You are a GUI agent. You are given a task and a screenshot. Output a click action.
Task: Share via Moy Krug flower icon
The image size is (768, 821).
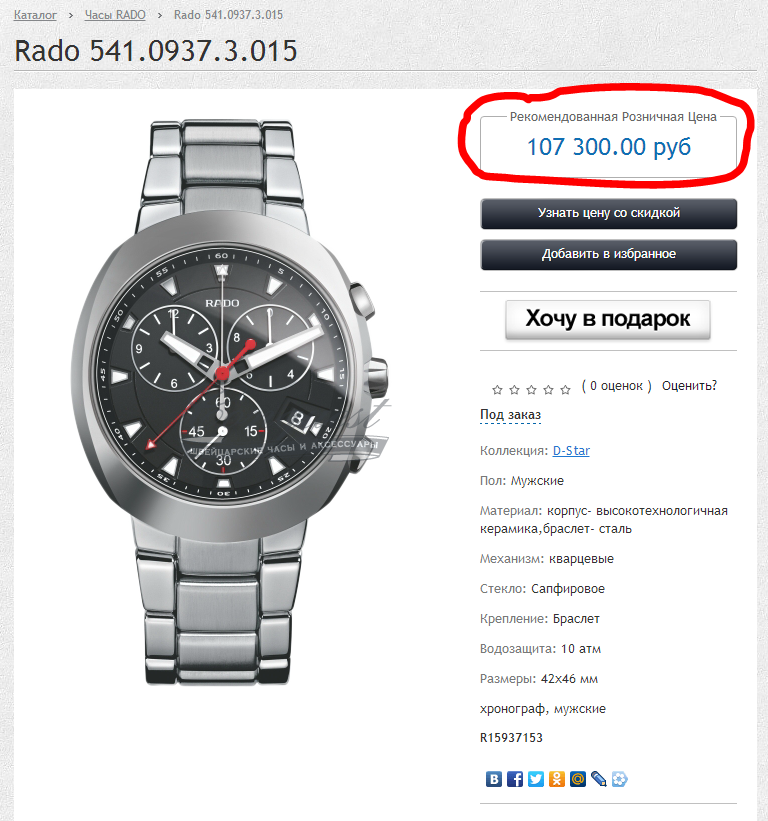click(x=619, y=779)
